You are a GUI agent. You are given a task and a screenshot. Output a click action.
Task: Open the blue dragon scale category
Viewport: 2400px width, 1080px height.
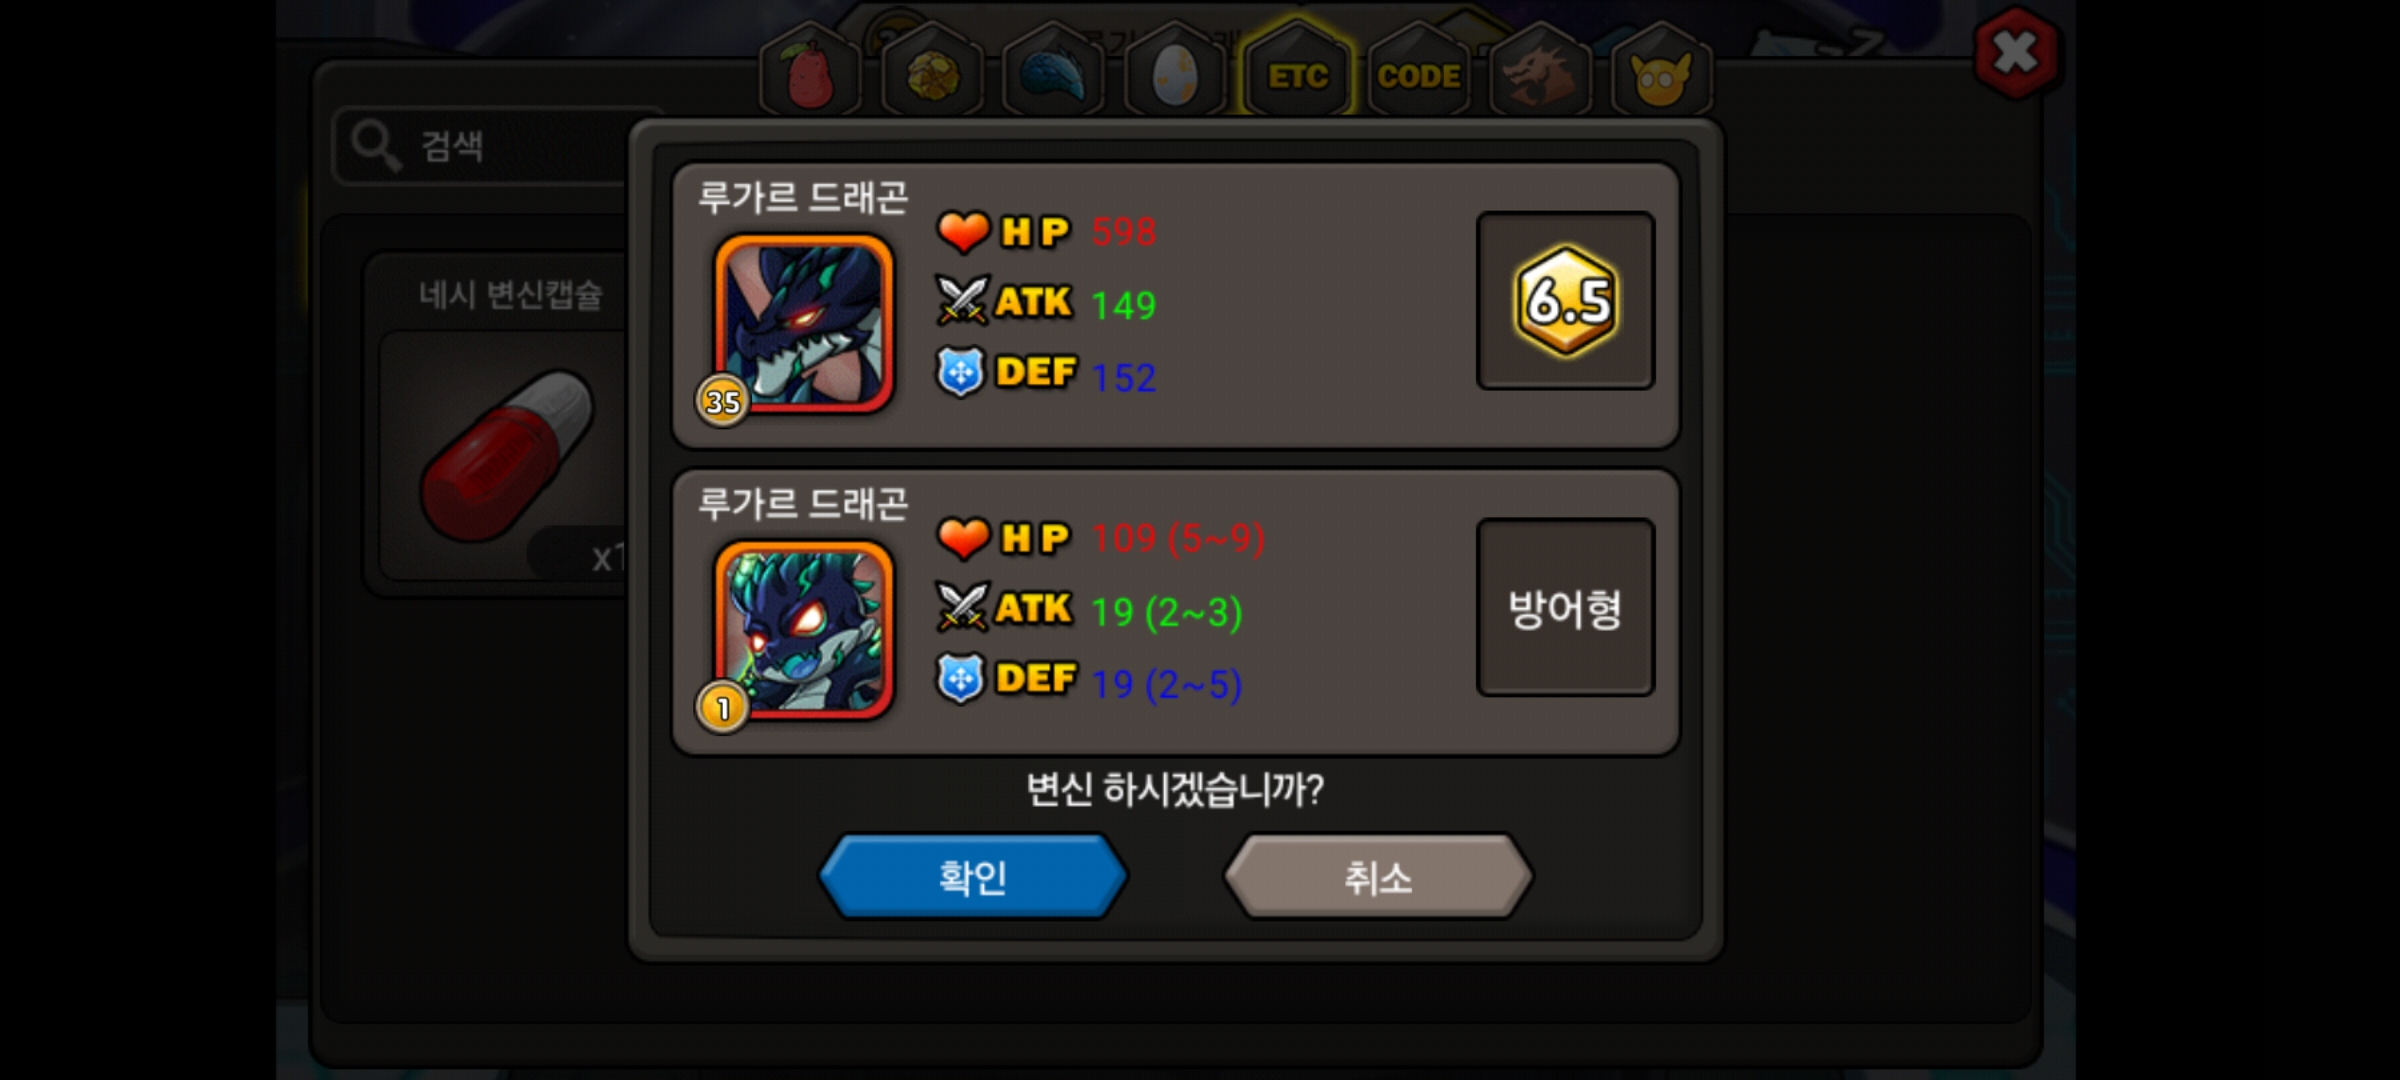pos(1053,72)
